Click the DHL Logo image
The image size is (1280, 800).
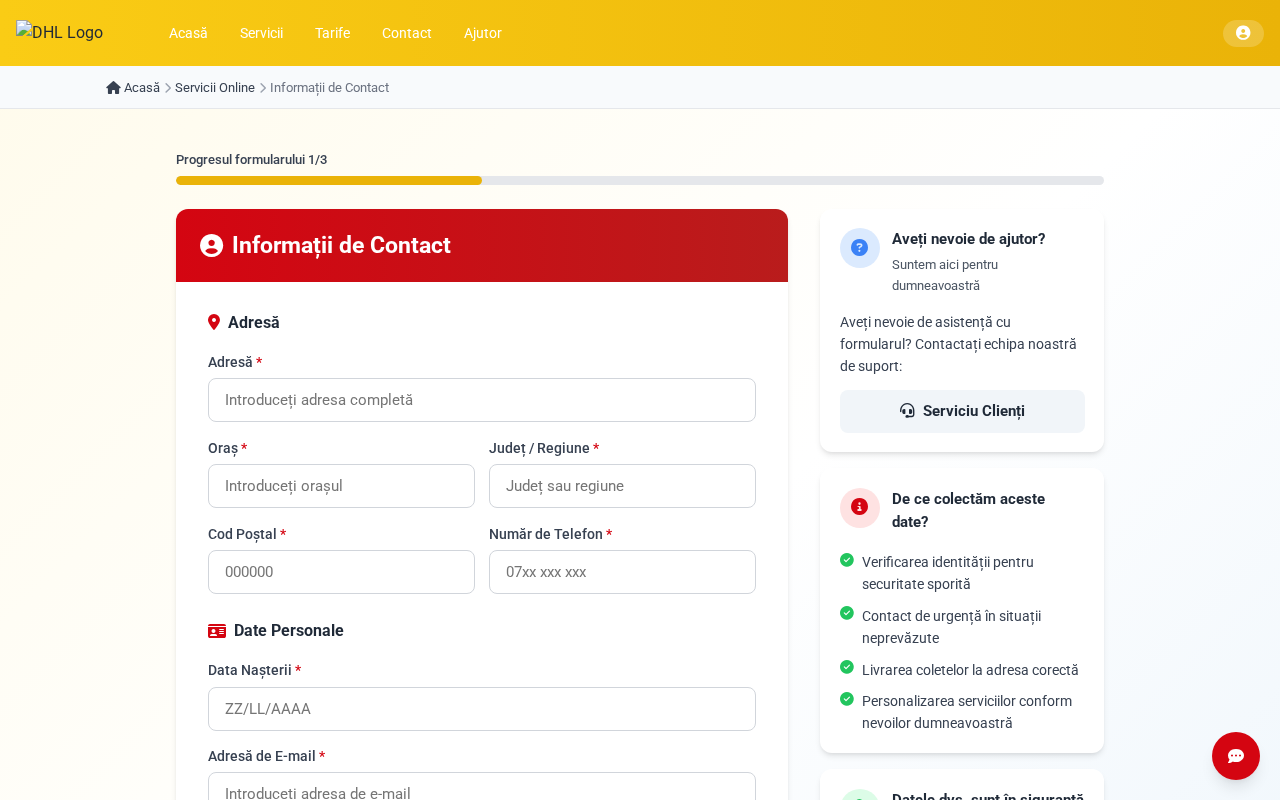(60, 32)
